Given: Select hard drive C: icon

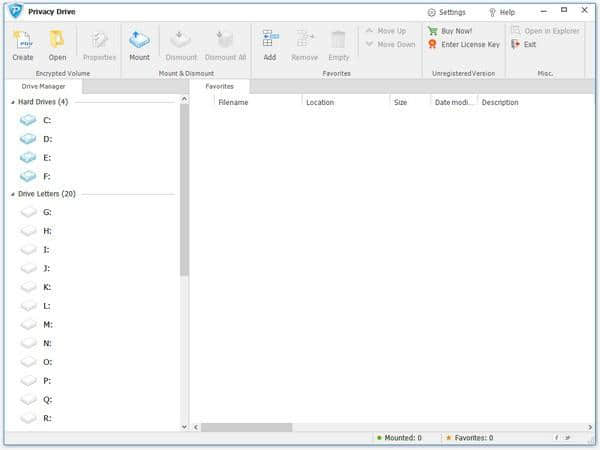Looking at the screenshot, I should coord(28,120).
